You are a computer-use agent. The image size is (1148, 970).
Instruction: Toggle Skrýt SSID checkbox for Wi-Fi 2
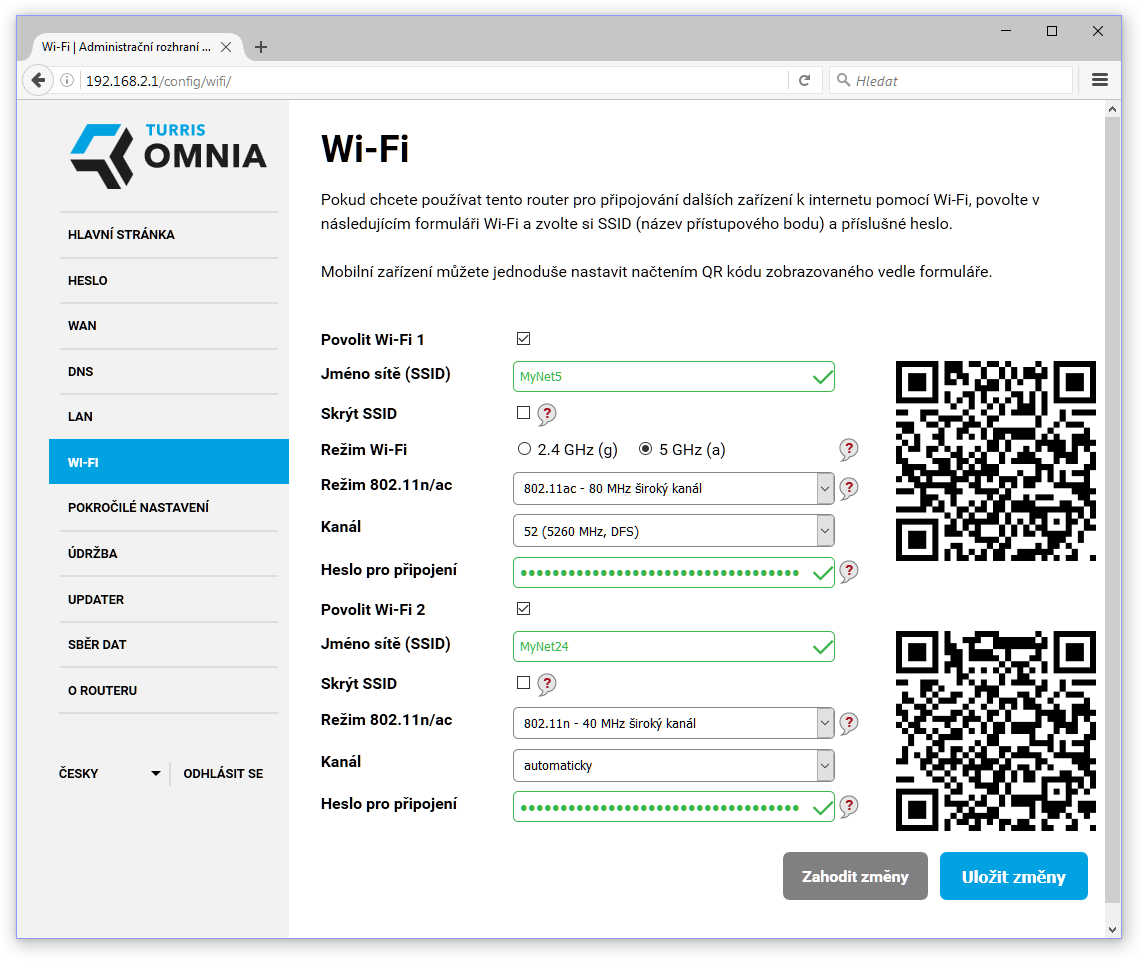coord(523,683)
